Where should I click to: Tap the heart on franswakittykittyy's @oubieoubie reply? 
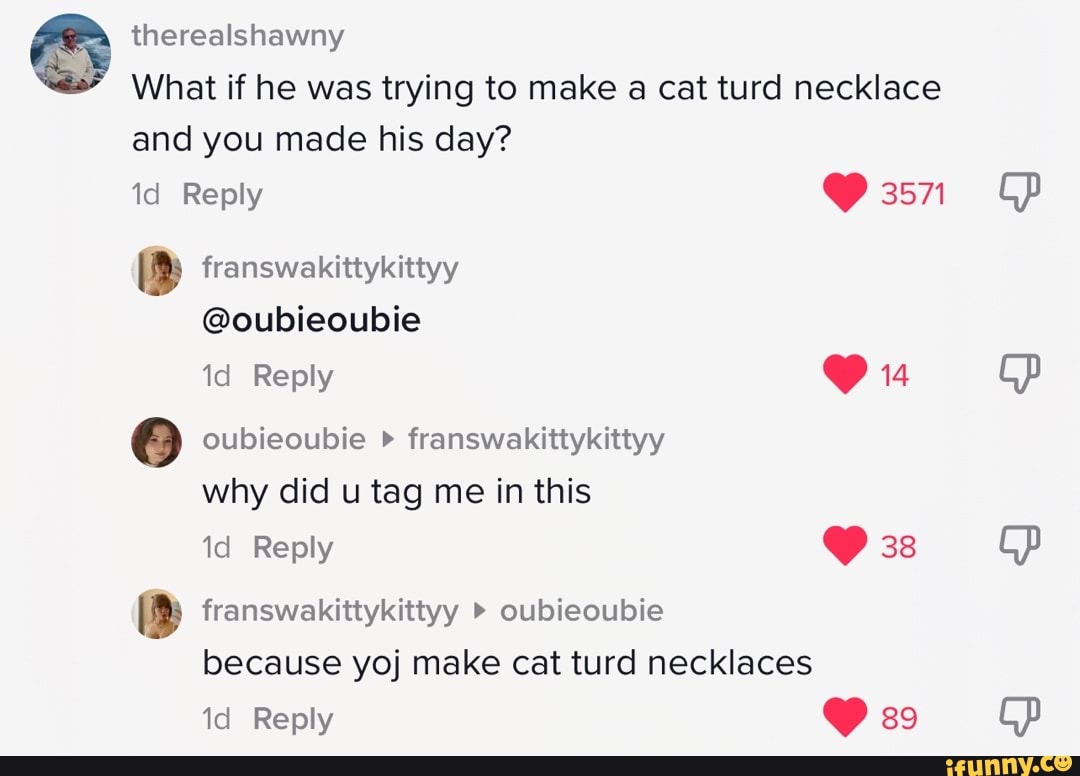pos(846,374)
